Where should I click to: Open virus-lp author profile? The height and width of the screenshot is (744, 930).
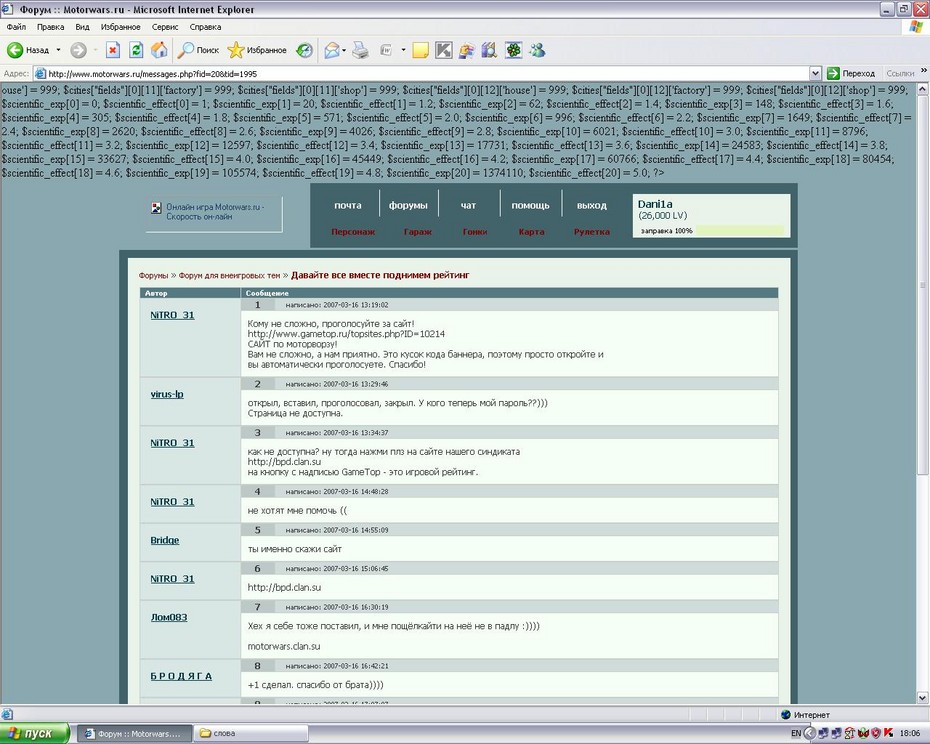pos(167,394)
